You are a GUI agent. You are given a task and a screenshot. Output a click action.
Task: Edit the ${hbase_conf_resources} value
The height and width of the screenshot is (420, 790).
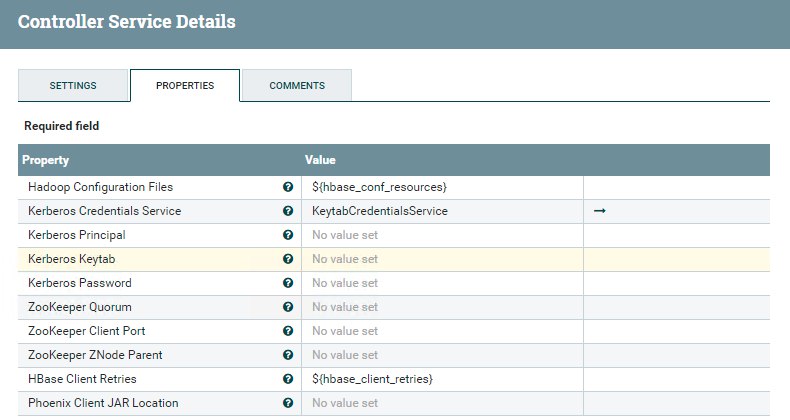[x=442, y=187]
